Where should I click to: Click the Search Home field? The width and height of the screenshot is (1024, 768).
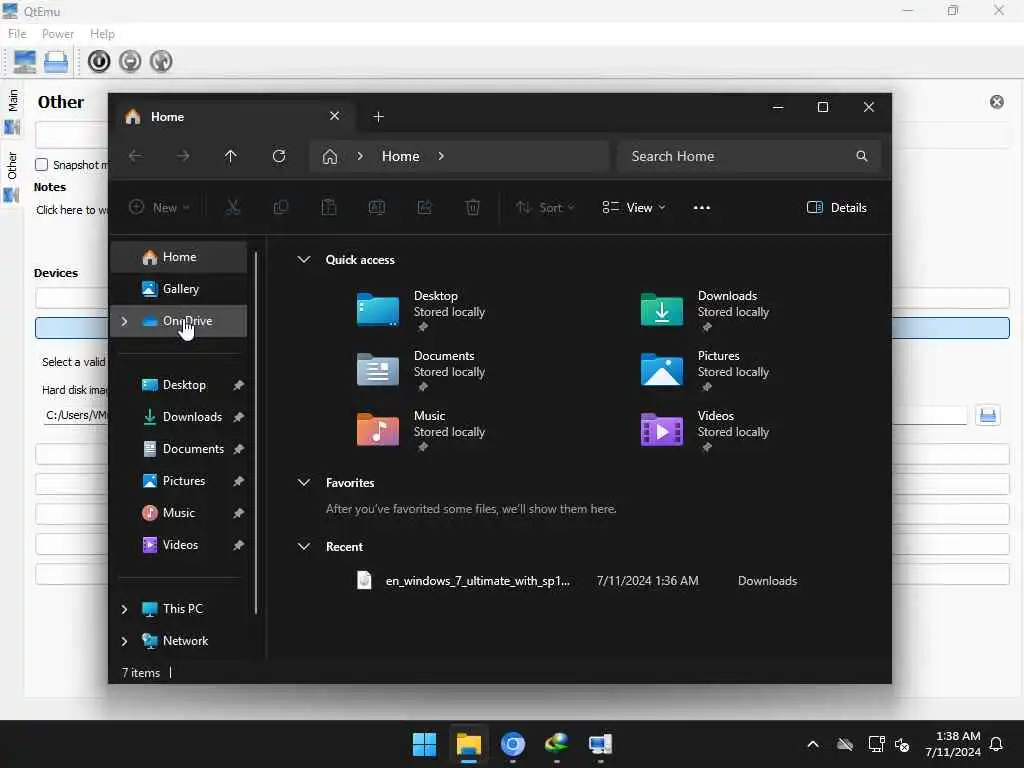click(749, 156)
